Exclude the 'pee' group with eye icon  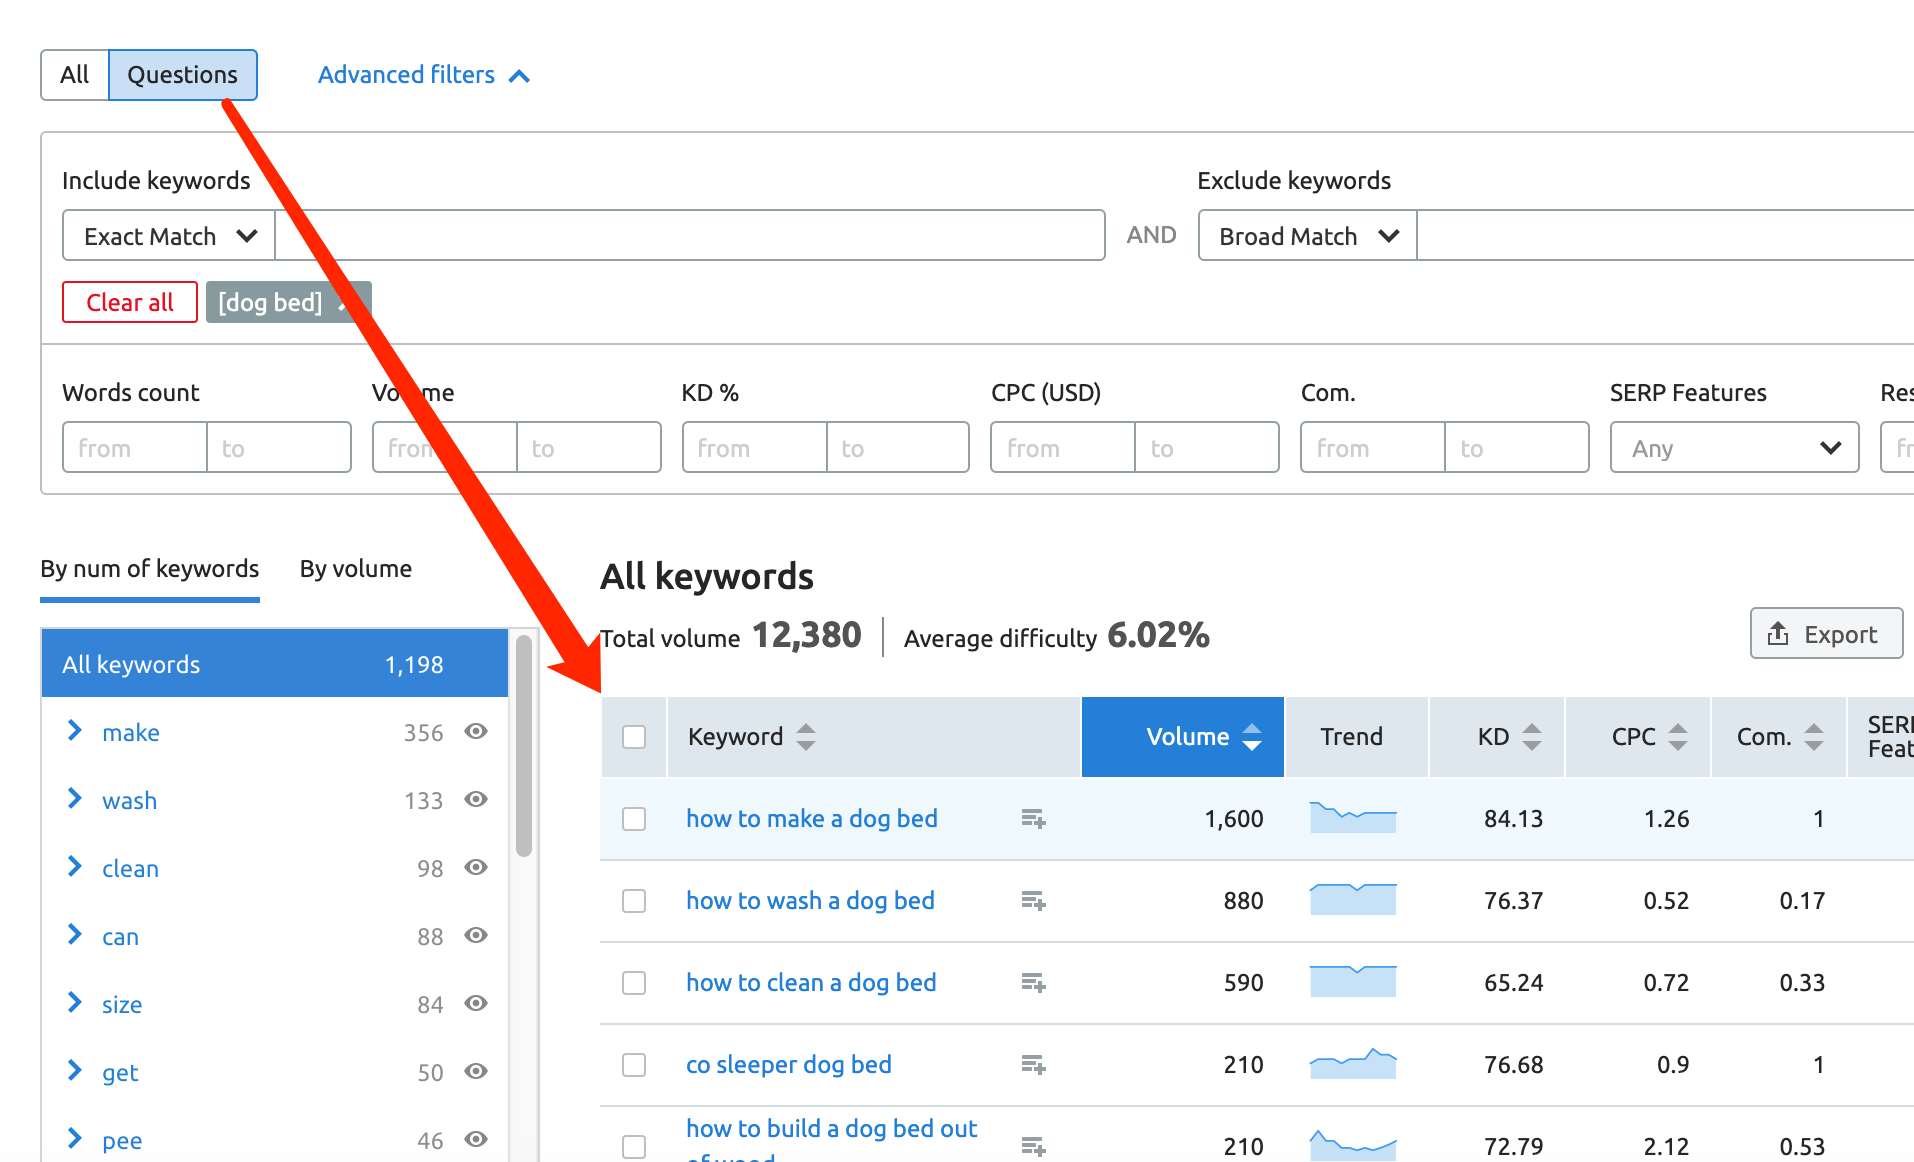[x=476, y=1139]
